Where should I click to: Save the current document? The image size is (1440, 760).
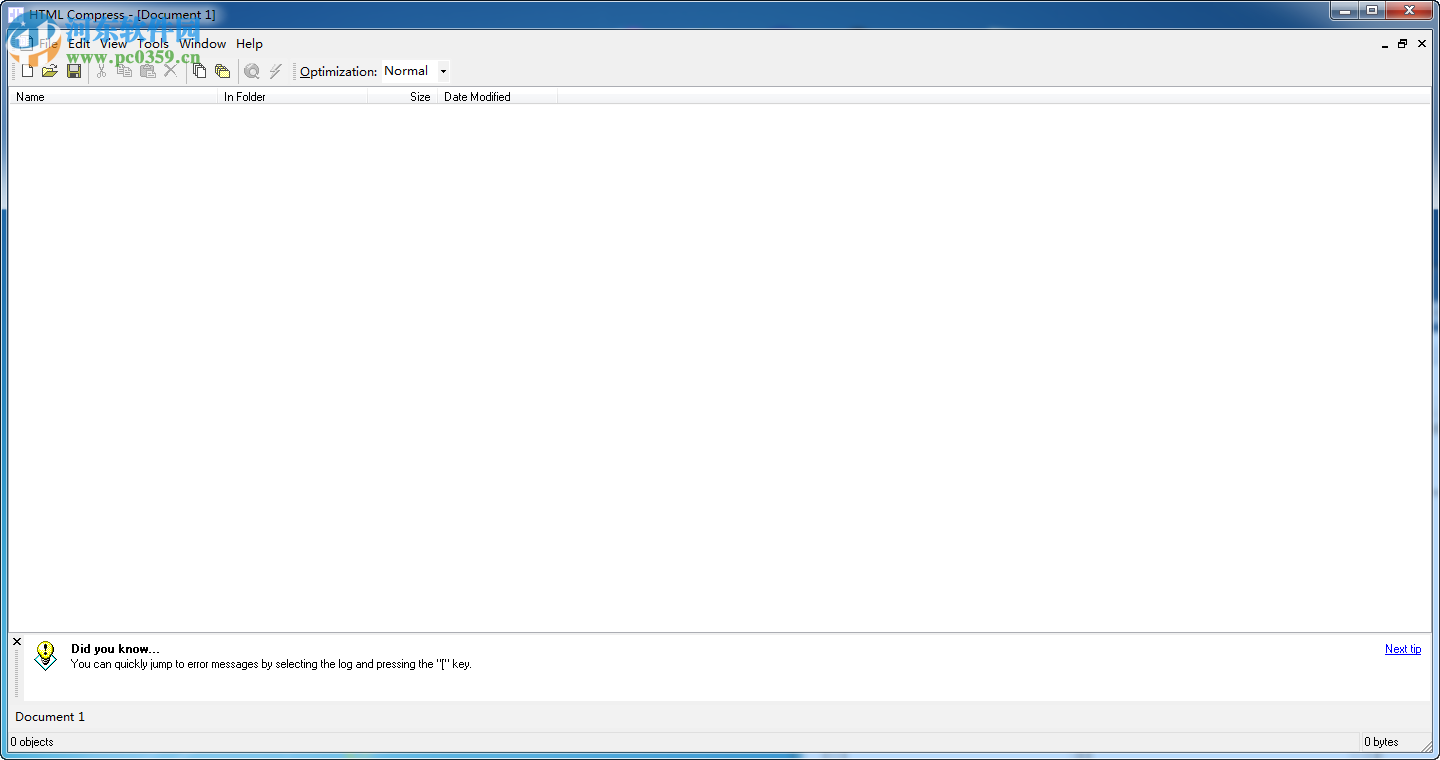click(74, 70)
